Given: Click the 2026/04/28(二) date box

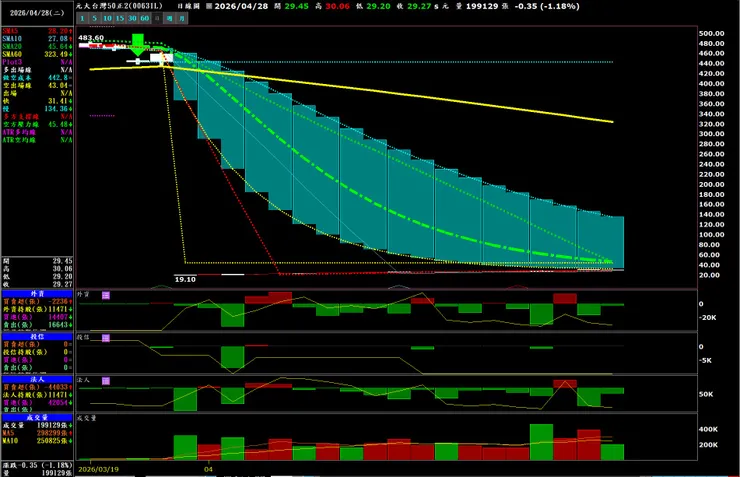Looking at the screenshot, I should [x=37, y=13].
